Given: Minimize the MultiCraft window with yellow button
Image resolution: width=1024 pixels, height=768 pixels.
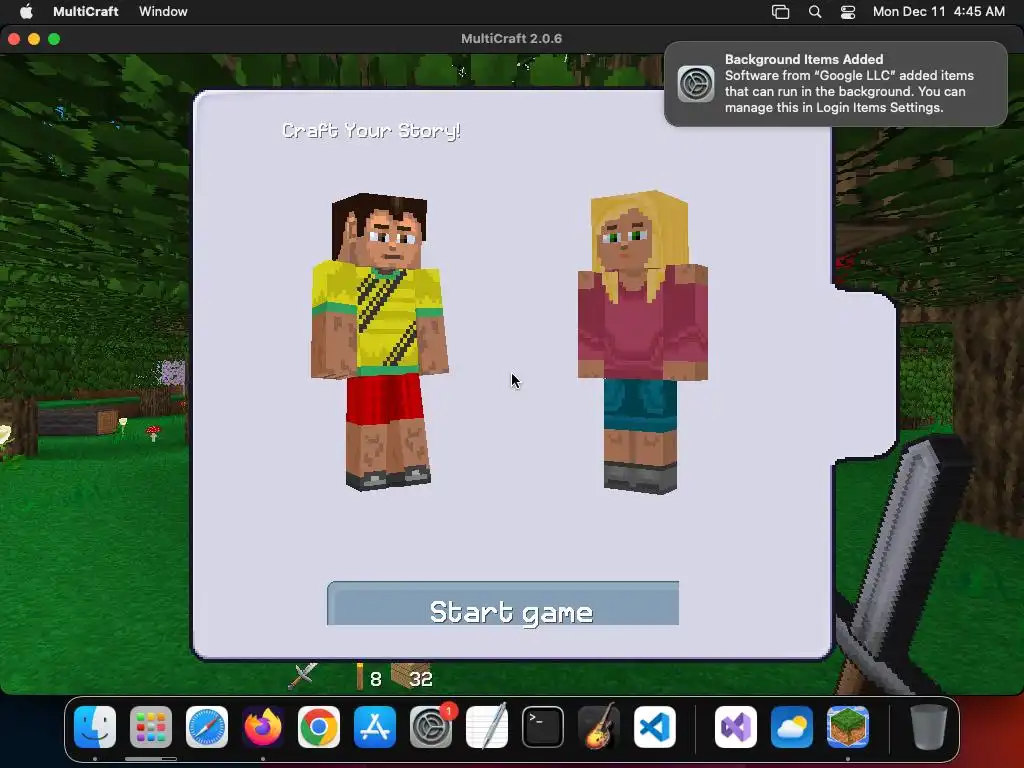Looking at the screenshot, I should tap(34, 39).
